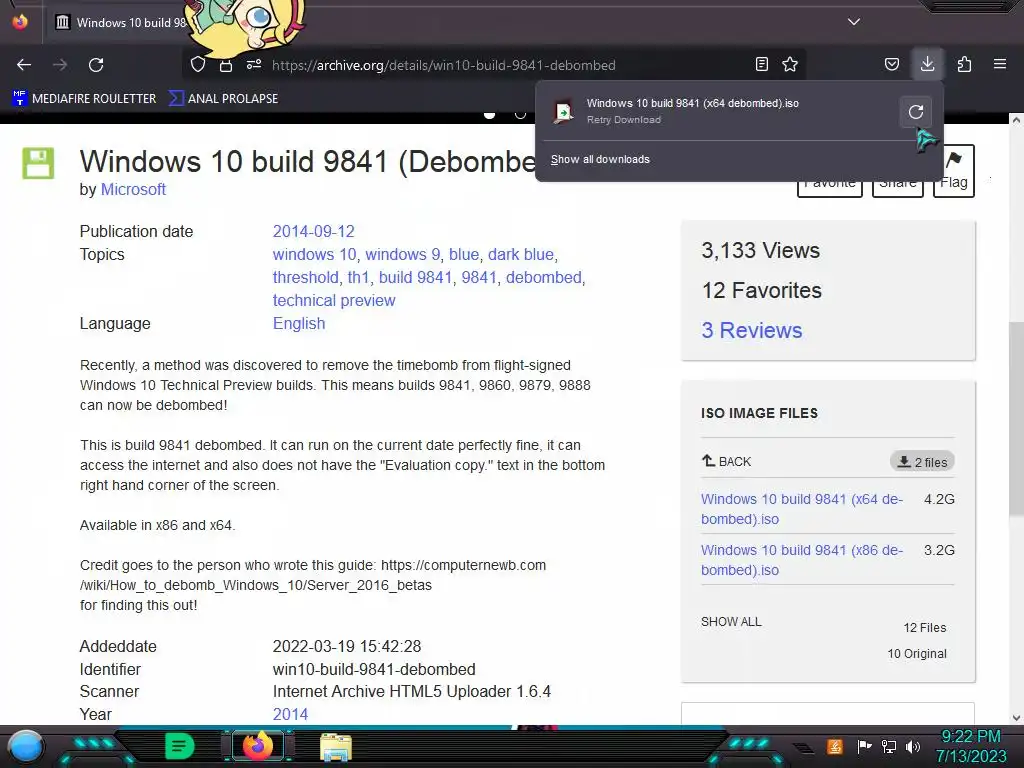The height and width of the screenshot is (768, 1024).
Task: Open the dark blue topic link
Action: coord(520,255)
